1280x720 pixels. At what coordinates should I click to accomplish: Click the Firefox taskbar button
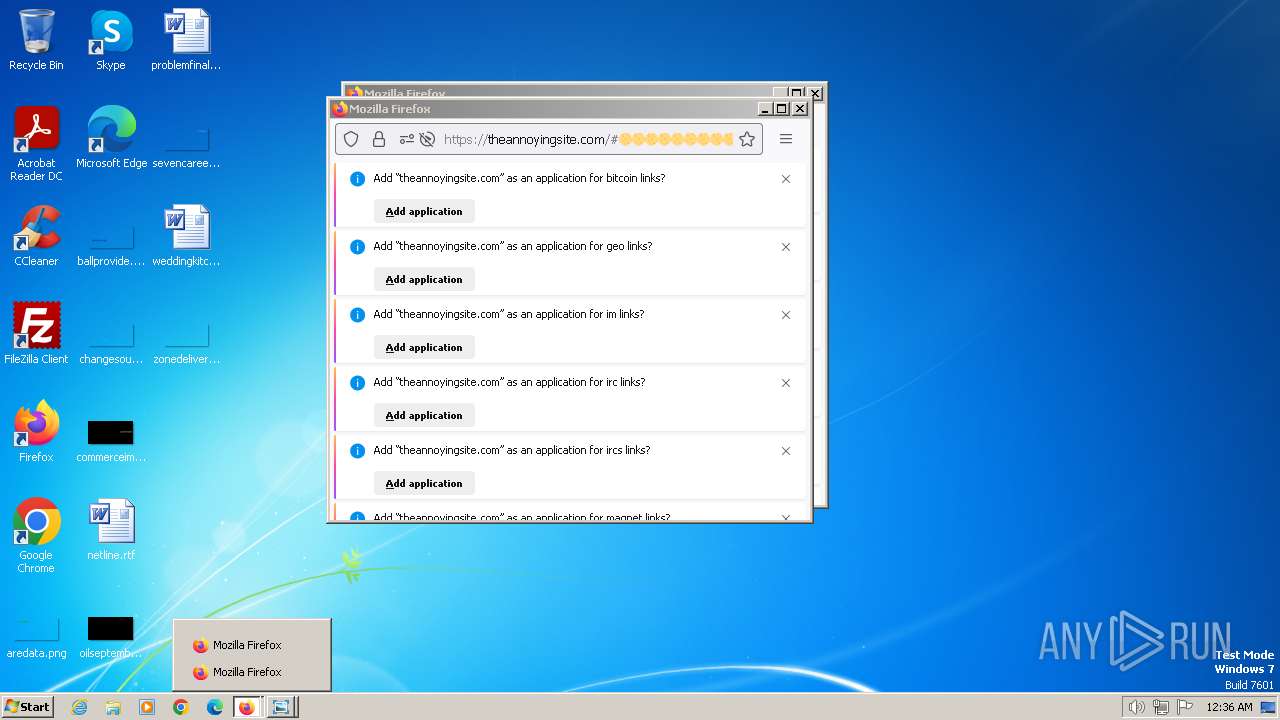click(247, 707)
